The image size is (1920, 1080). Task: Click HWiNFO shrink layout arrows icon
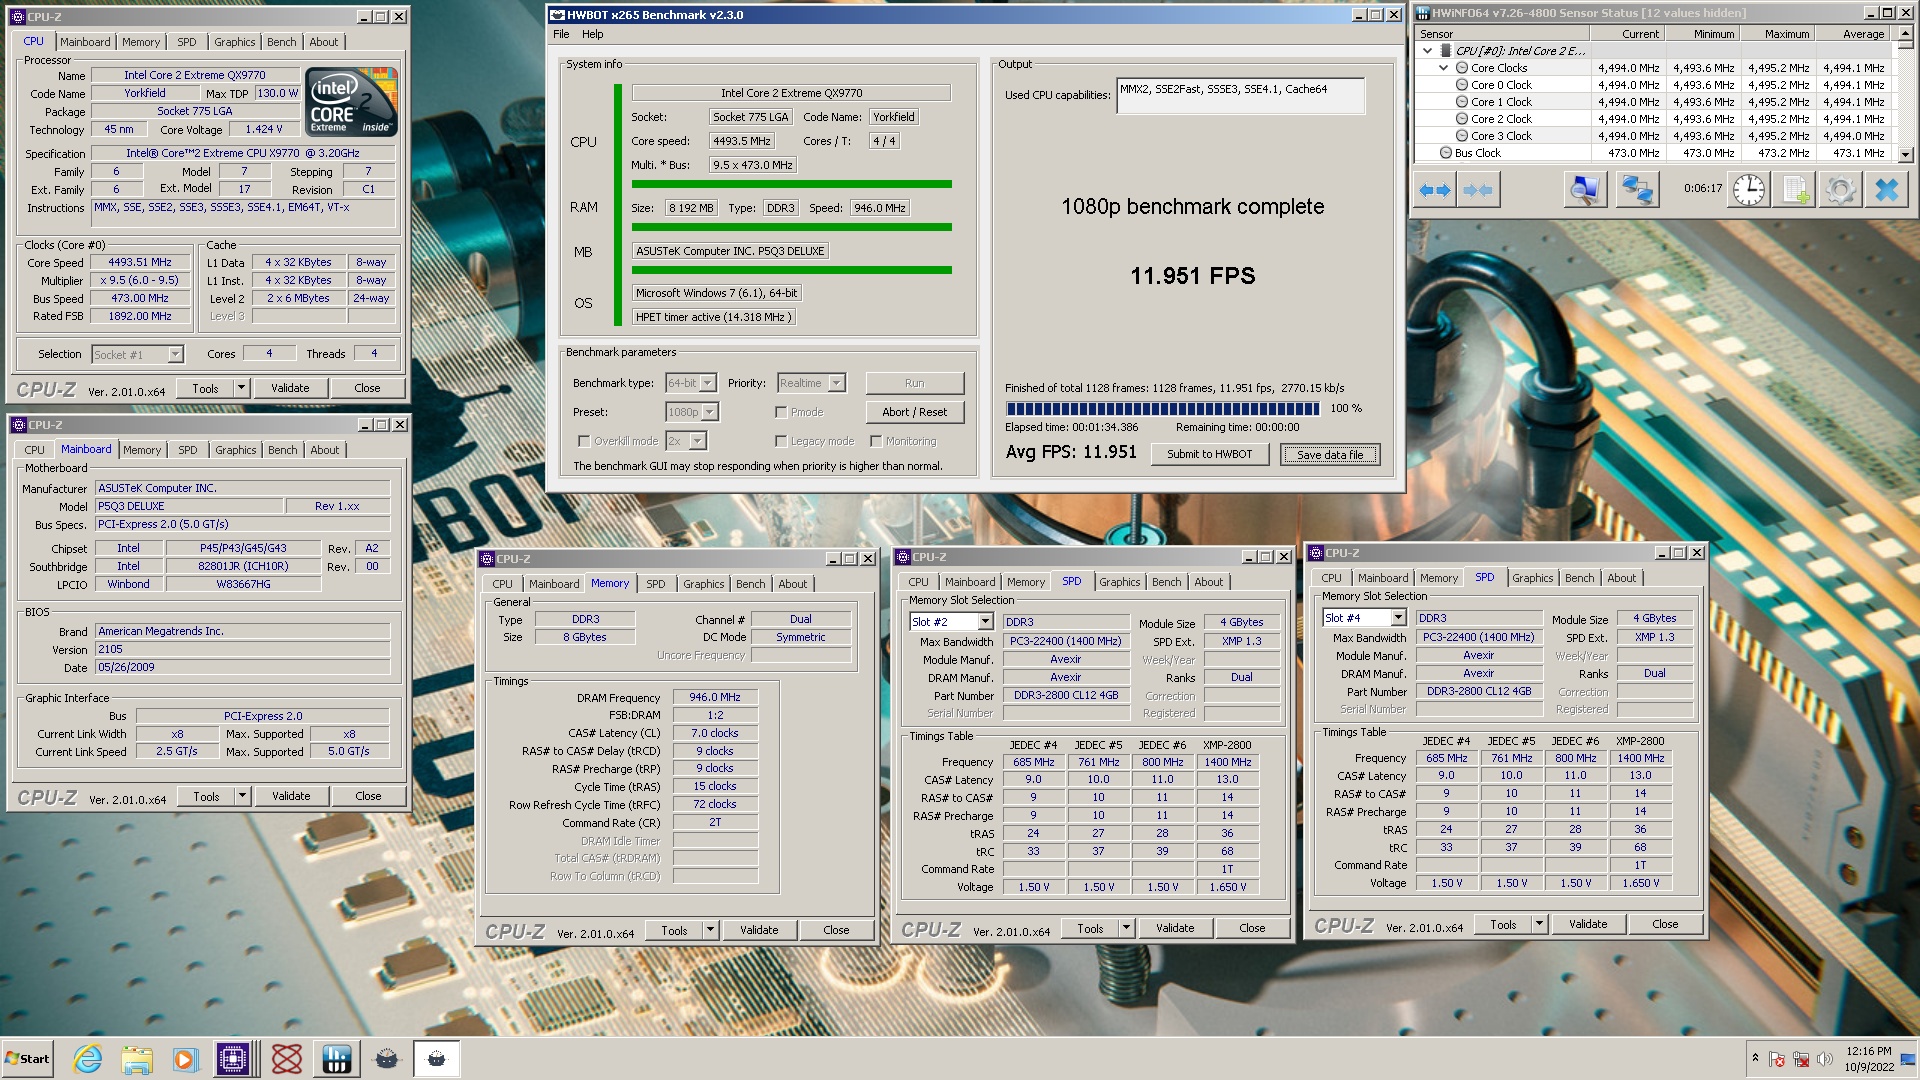(x=1478, y=190)
